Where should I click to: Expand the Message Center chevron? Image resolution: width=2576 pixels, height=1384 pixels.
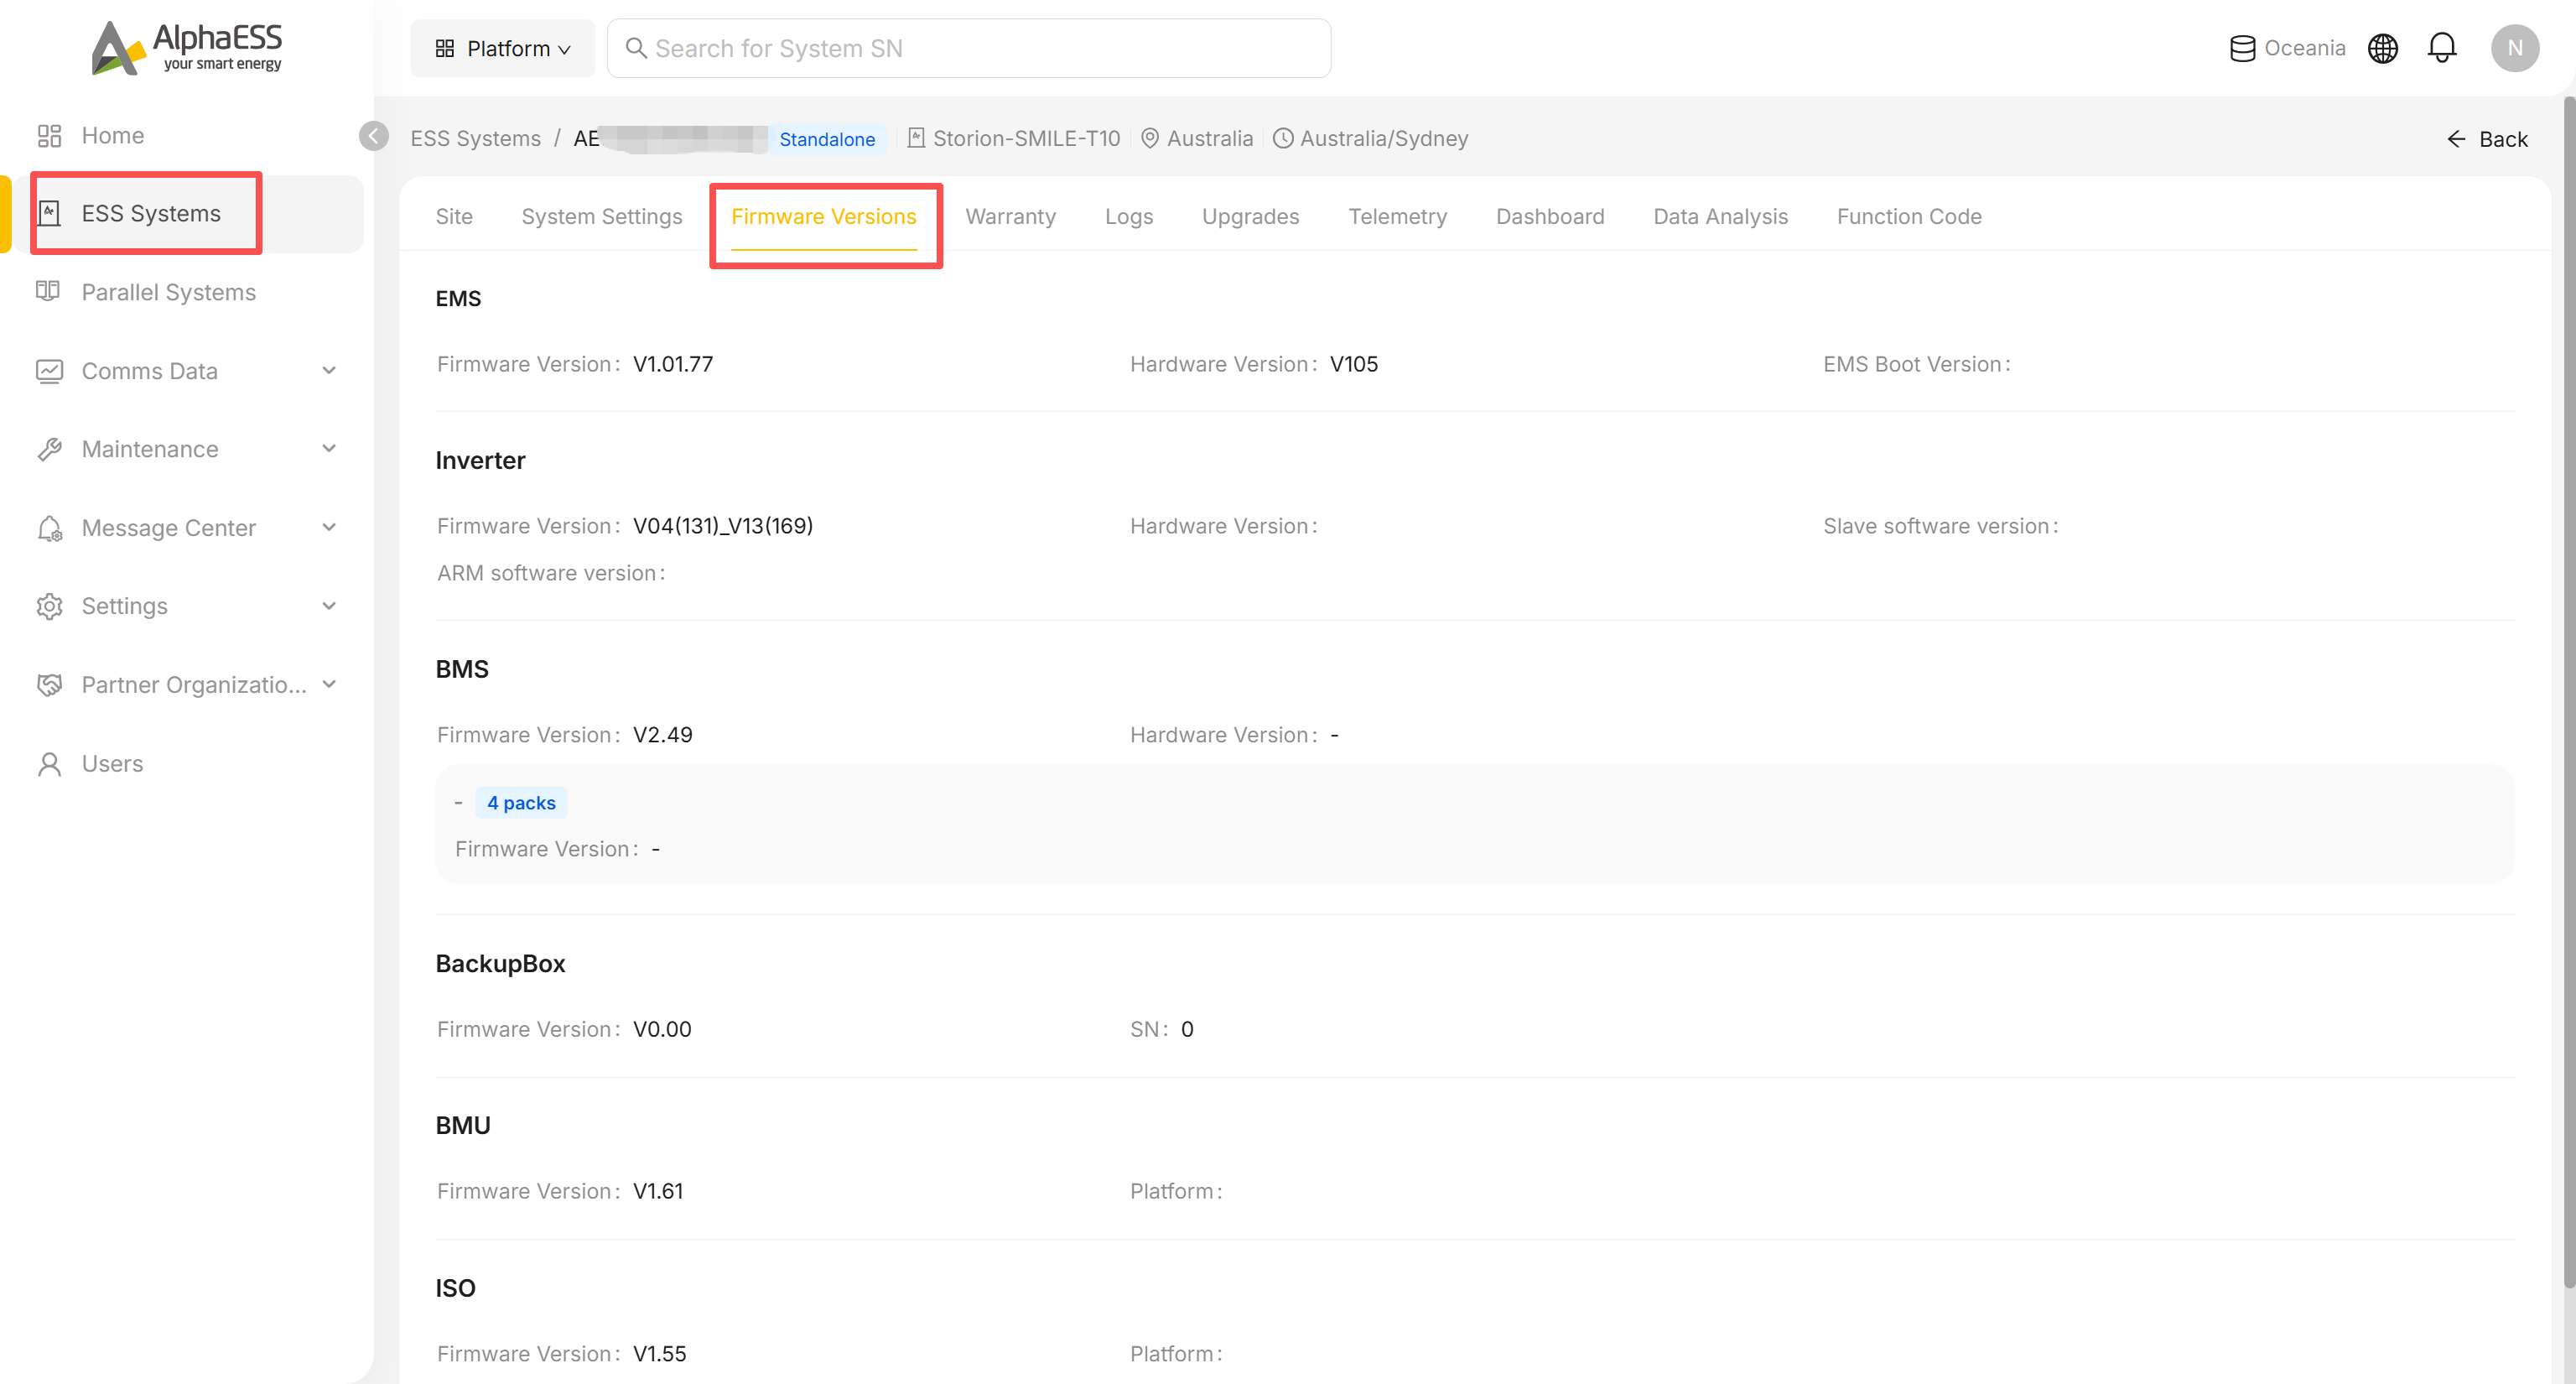(329, 528)
